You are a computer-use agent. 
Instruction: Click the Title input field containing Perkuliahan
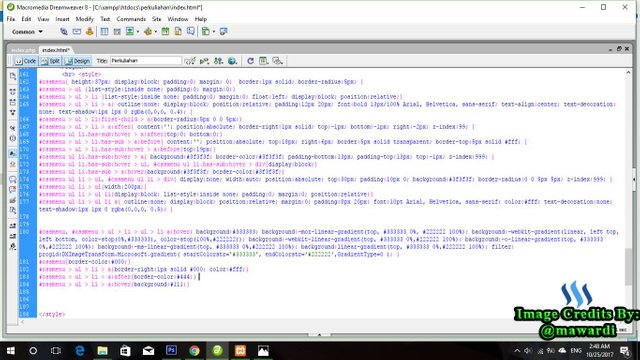pos(145,60)
